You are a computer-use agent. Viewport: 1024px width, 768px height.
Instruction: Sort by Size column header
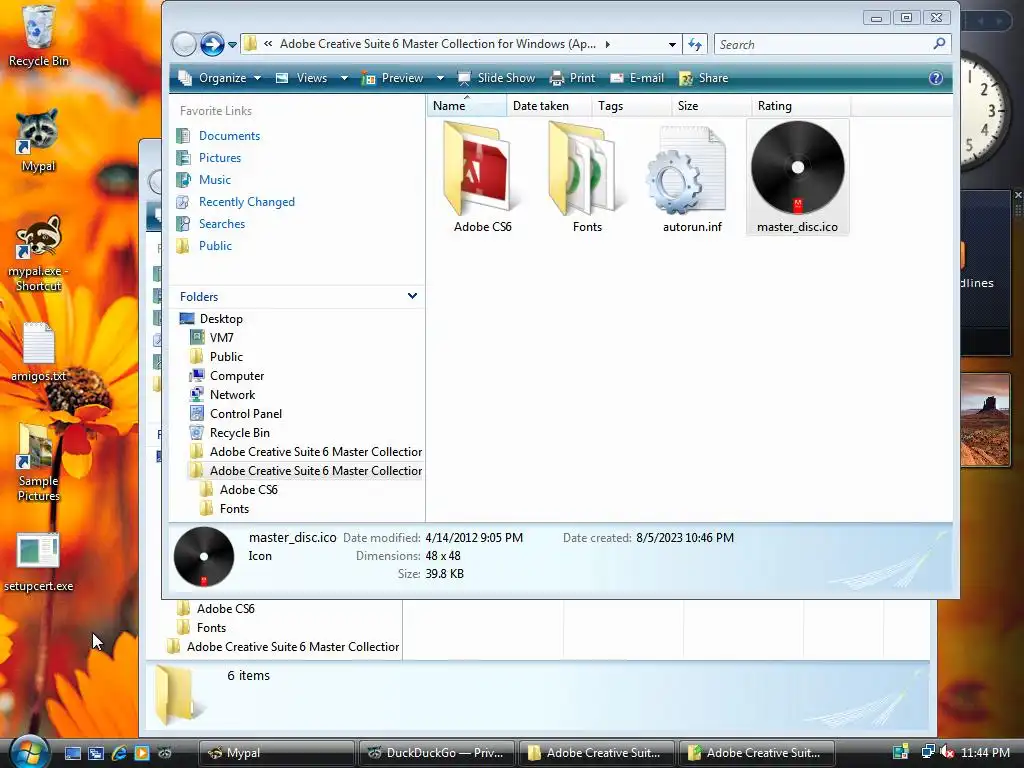click(711, 106)
